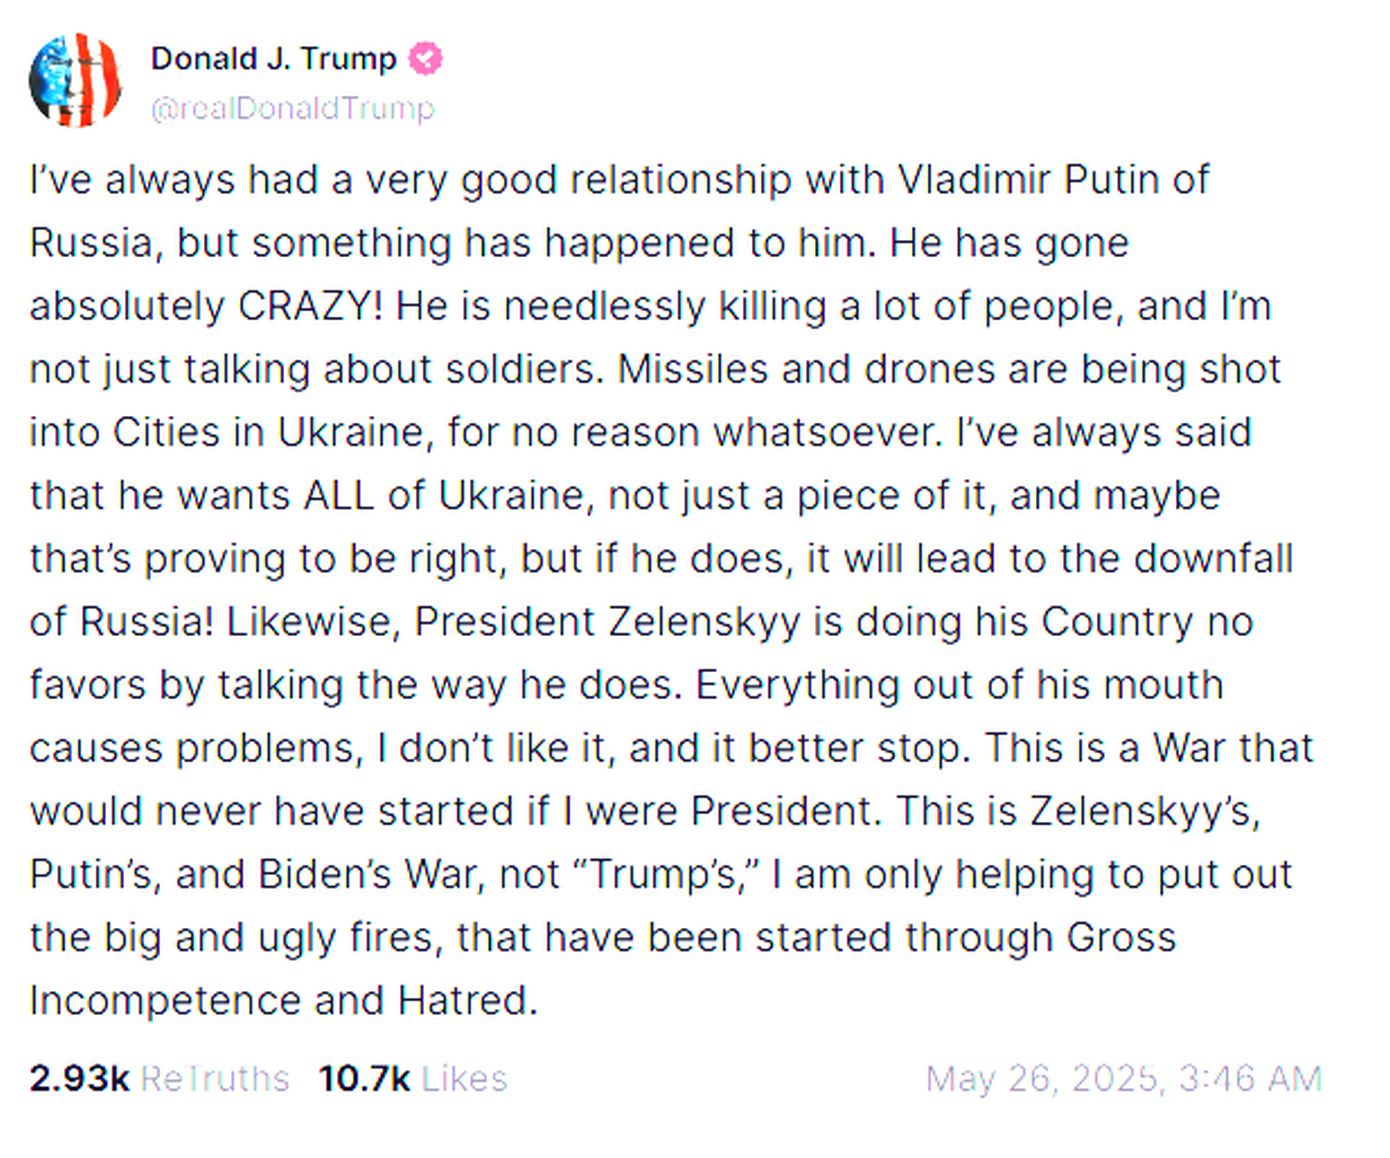This screenshot has height=1158, width=1390.
Task: Click the pink verified badge icon
Action: coord(426,59)
